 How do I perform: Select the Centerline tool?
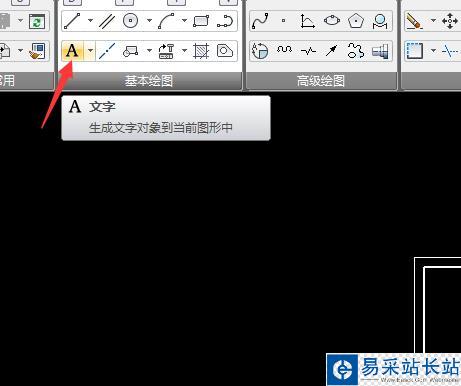point(107,51)
